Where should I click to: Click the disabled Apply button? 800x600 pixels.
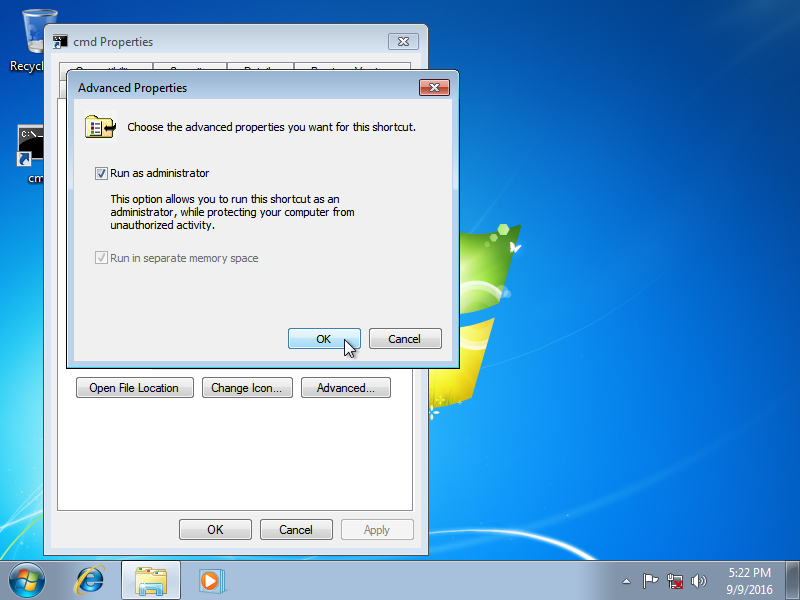(377, 530)
